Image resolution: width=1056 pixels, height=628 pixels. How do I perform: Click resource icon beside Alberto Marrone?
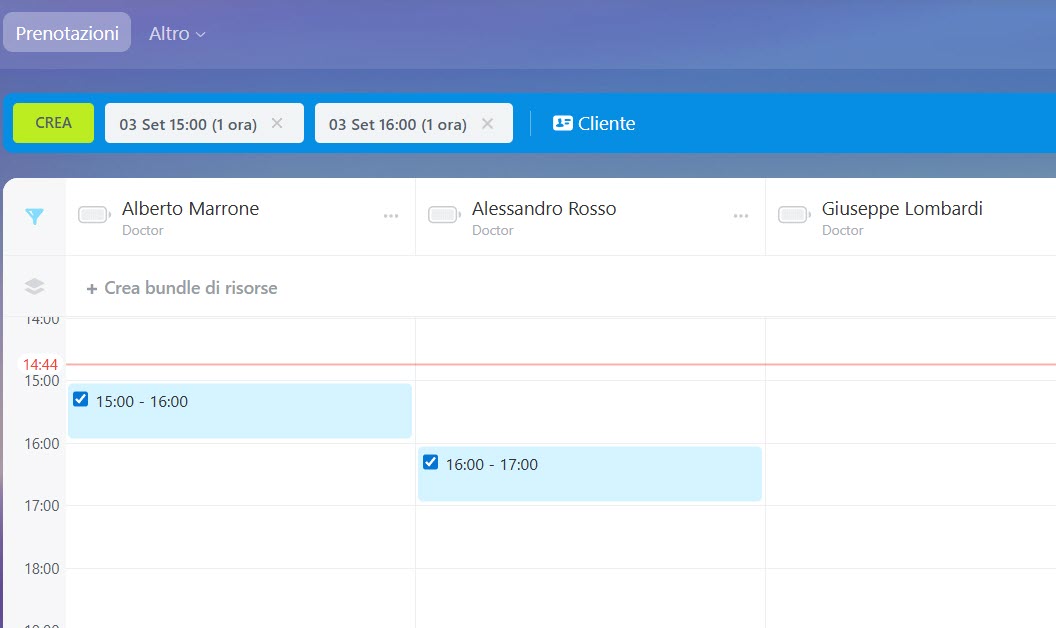94,215
